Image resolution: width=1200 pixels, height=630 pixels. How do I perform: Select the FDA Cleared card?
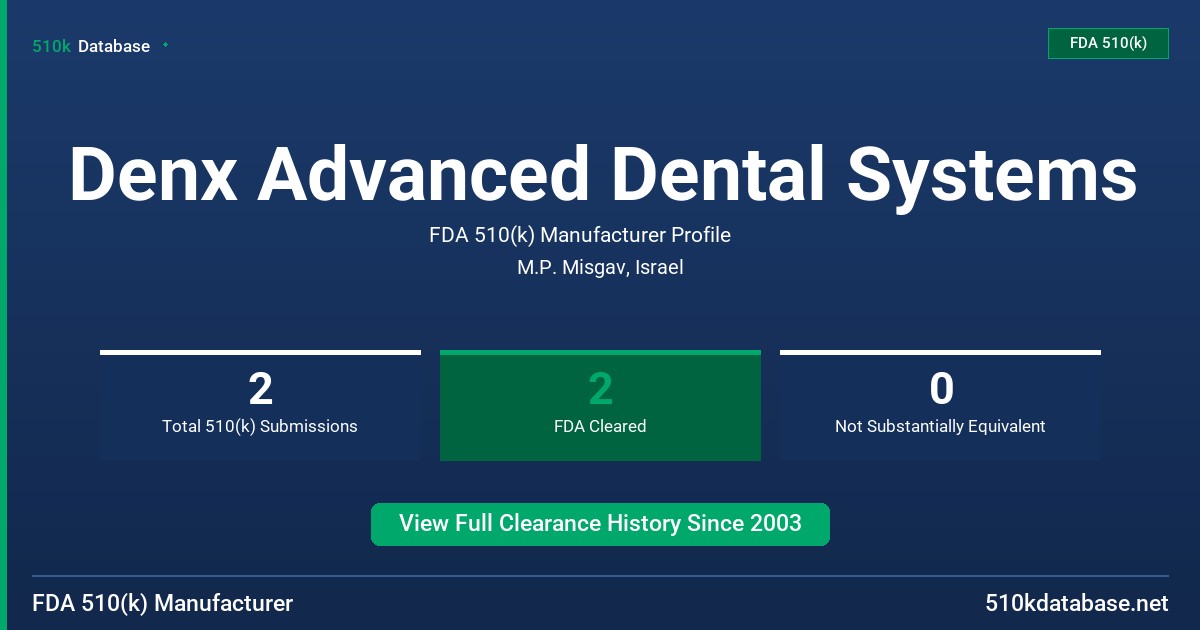tap(600, 405)
